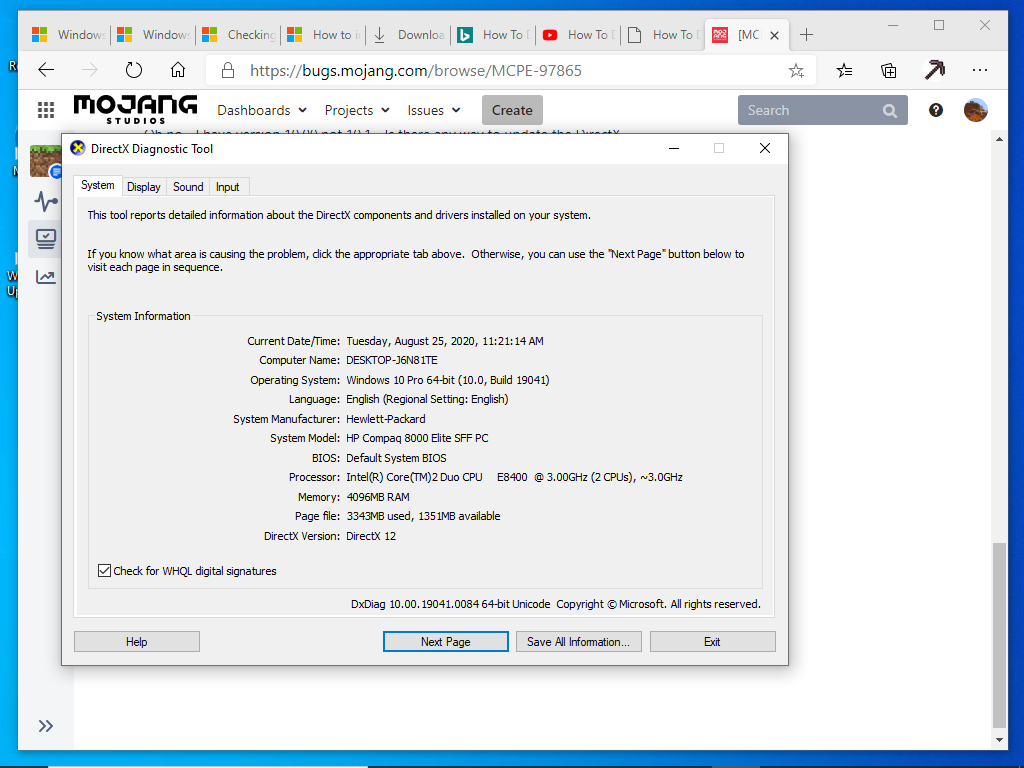Viewport: 1024px width, 768px height.
Task: Open the Favorites list button
Action: [x=844, y=71]
